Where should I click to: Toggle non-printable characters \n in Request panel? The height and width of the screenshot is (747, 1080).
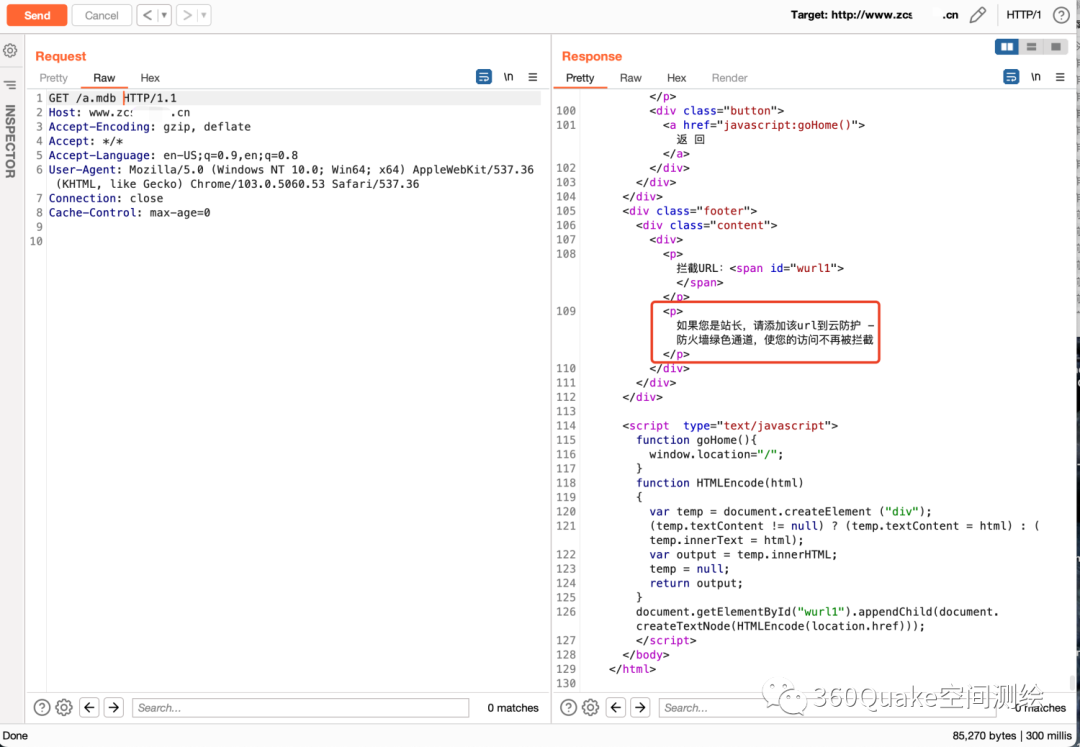(508, 77)
